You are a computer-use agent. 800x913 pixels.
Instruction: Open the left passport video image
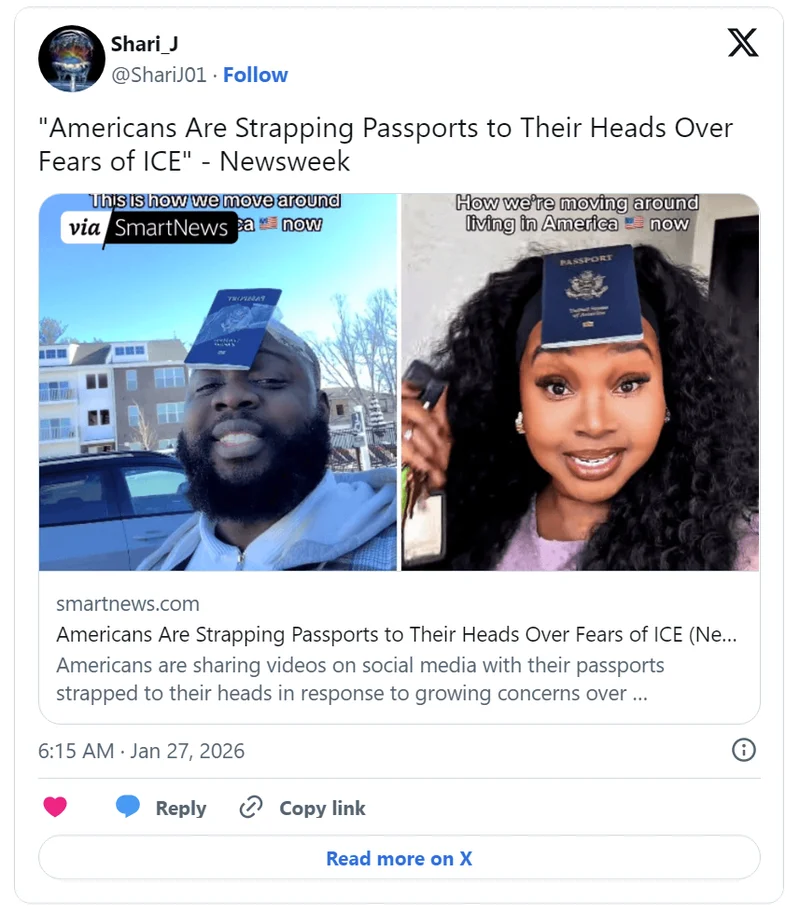(x=218, y=382)
